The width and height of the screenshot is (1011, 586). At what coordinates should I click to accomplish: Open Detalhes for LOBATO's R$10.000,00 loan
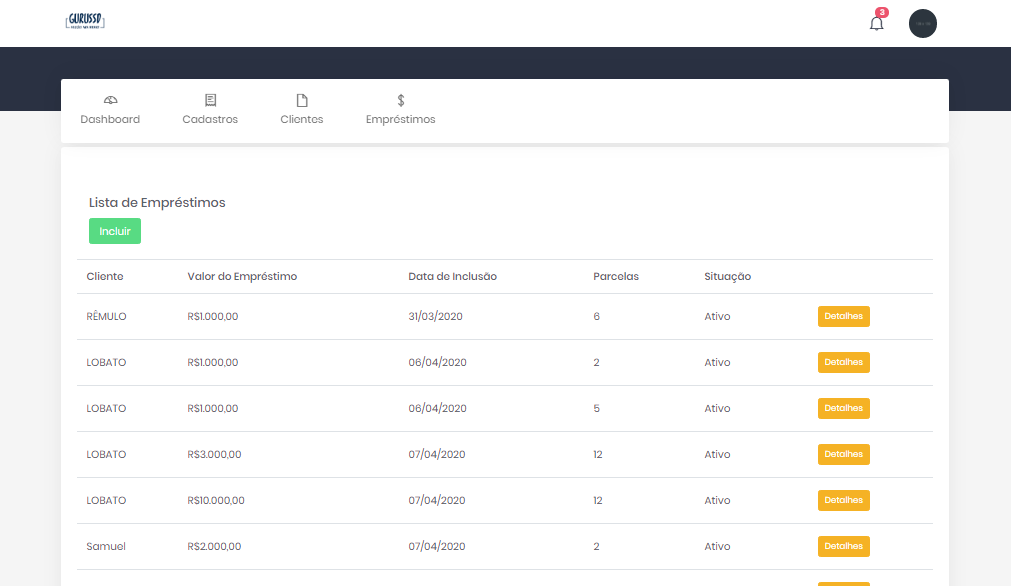(843, 500)
